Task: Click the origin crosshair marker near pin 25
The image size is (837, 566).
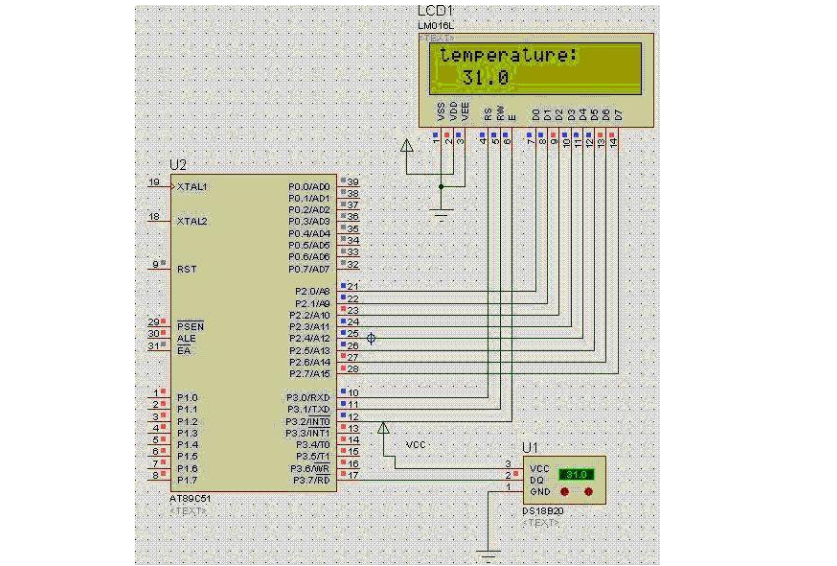Action: [x=371, y=339]
